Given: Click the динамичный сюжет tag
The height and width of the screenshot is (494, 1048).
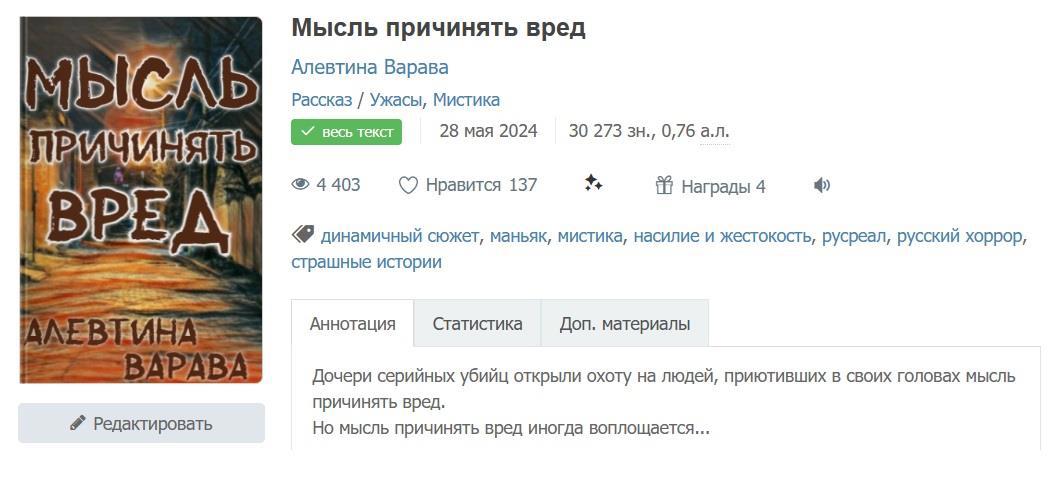Looking at the screenshot, I should point(400,236).
